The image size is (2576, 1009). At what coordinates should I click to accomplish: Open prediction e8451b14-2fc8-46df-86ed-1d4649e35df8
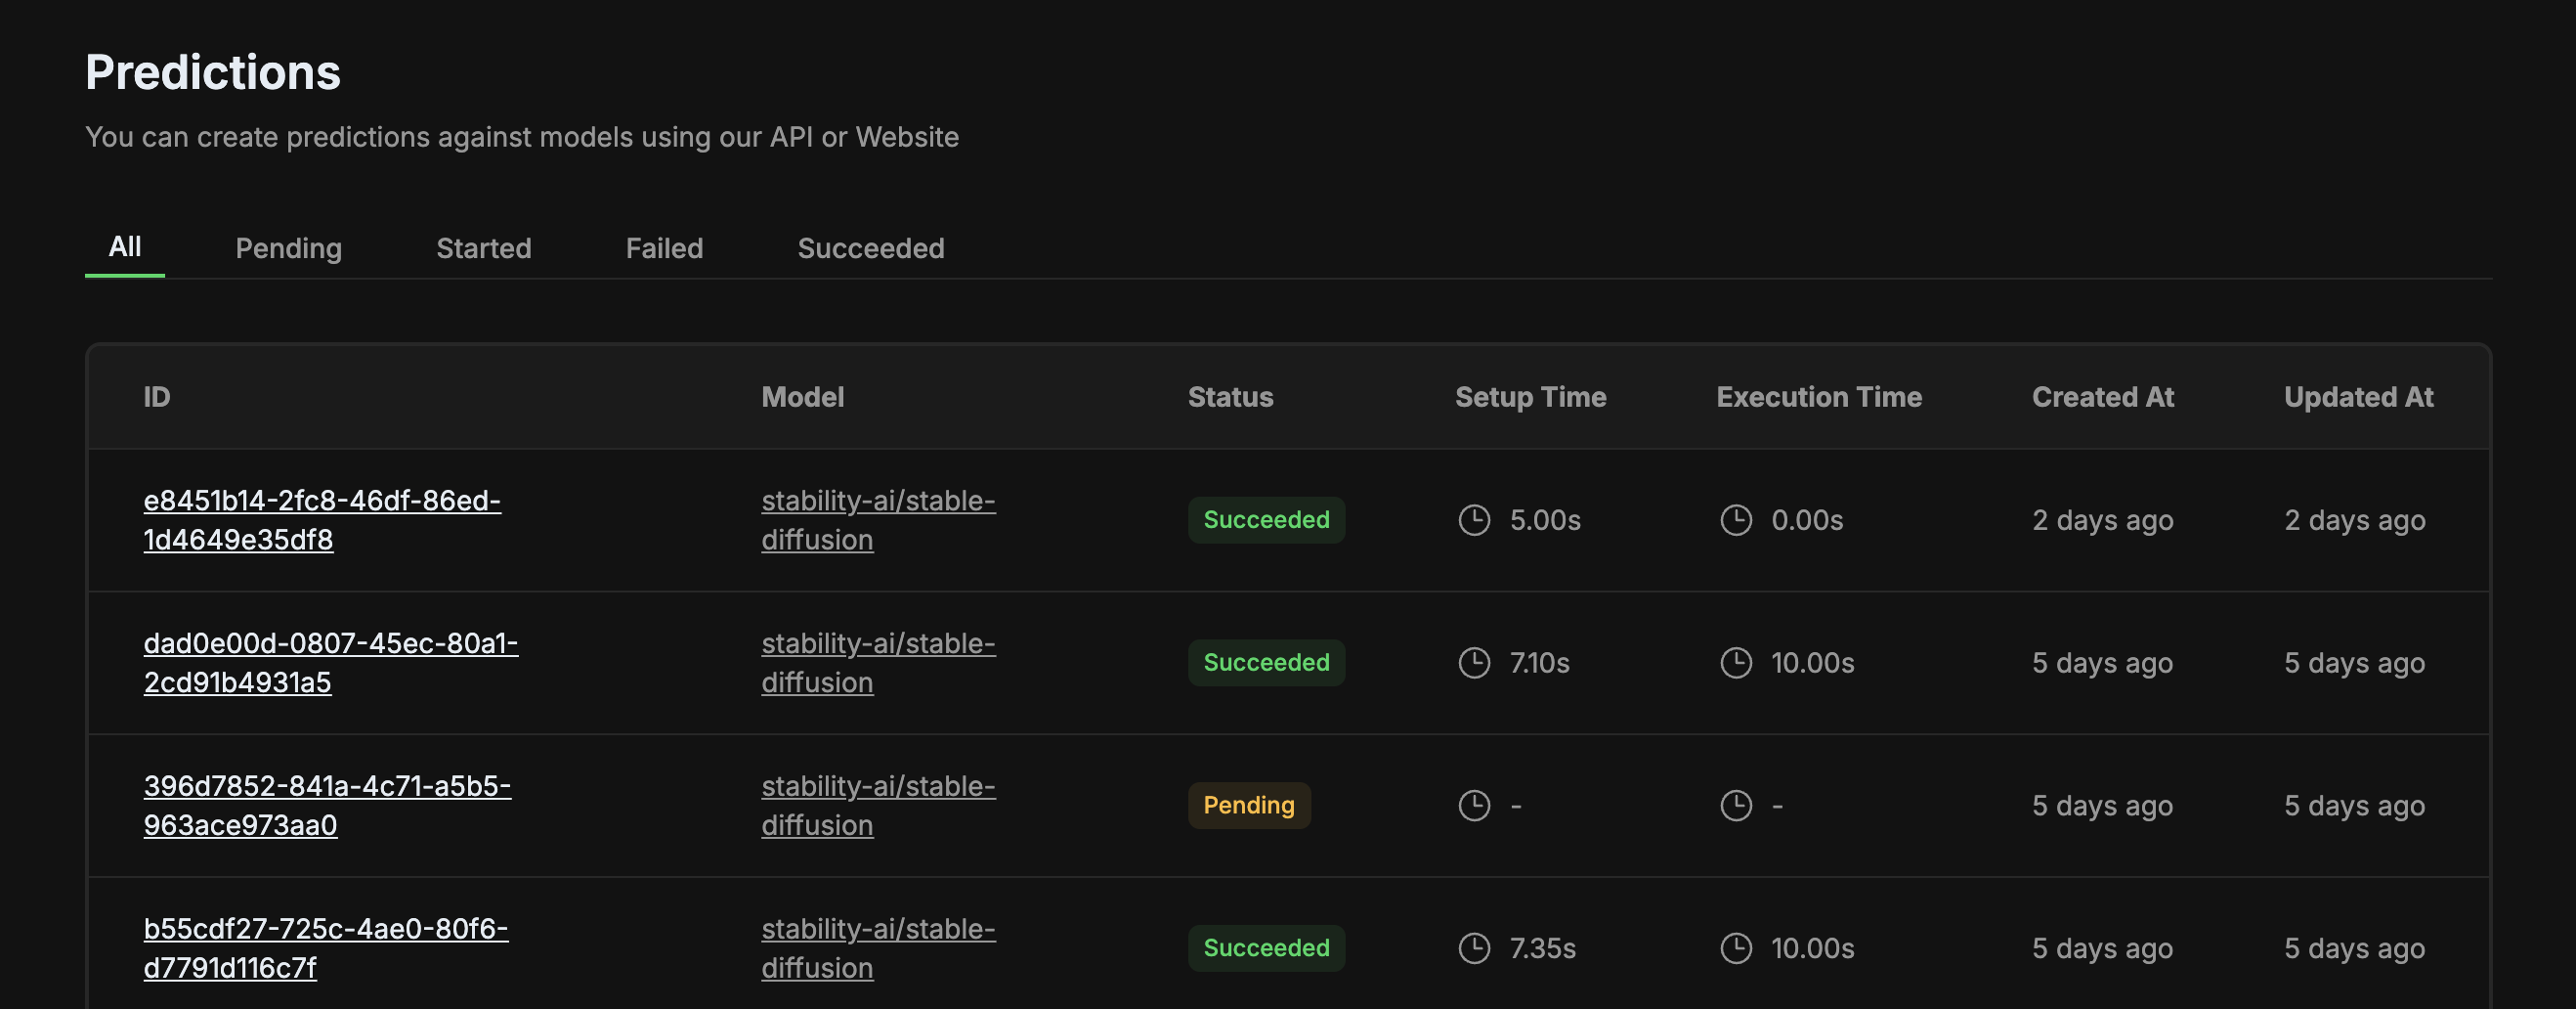coord(321,520)
